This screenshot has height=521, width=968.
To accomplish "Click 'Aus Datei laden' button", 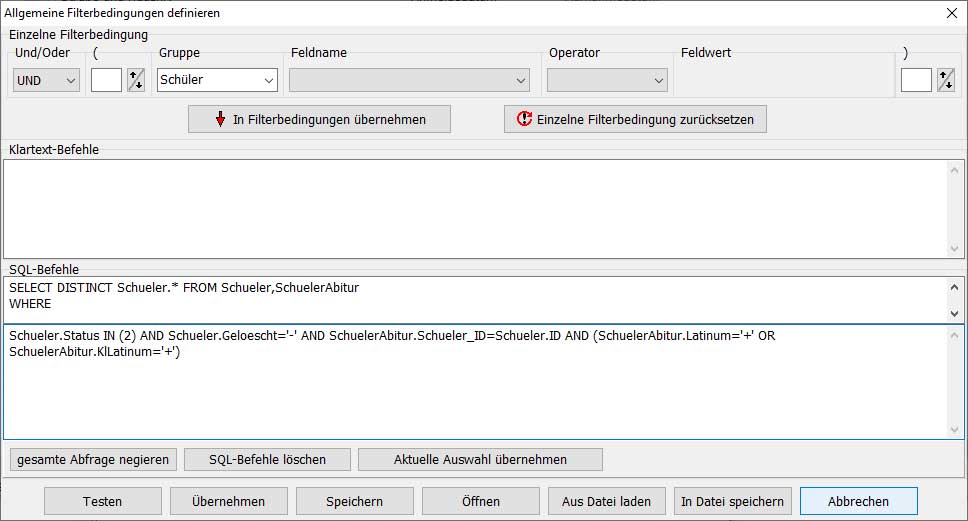I will coord(607,501).
